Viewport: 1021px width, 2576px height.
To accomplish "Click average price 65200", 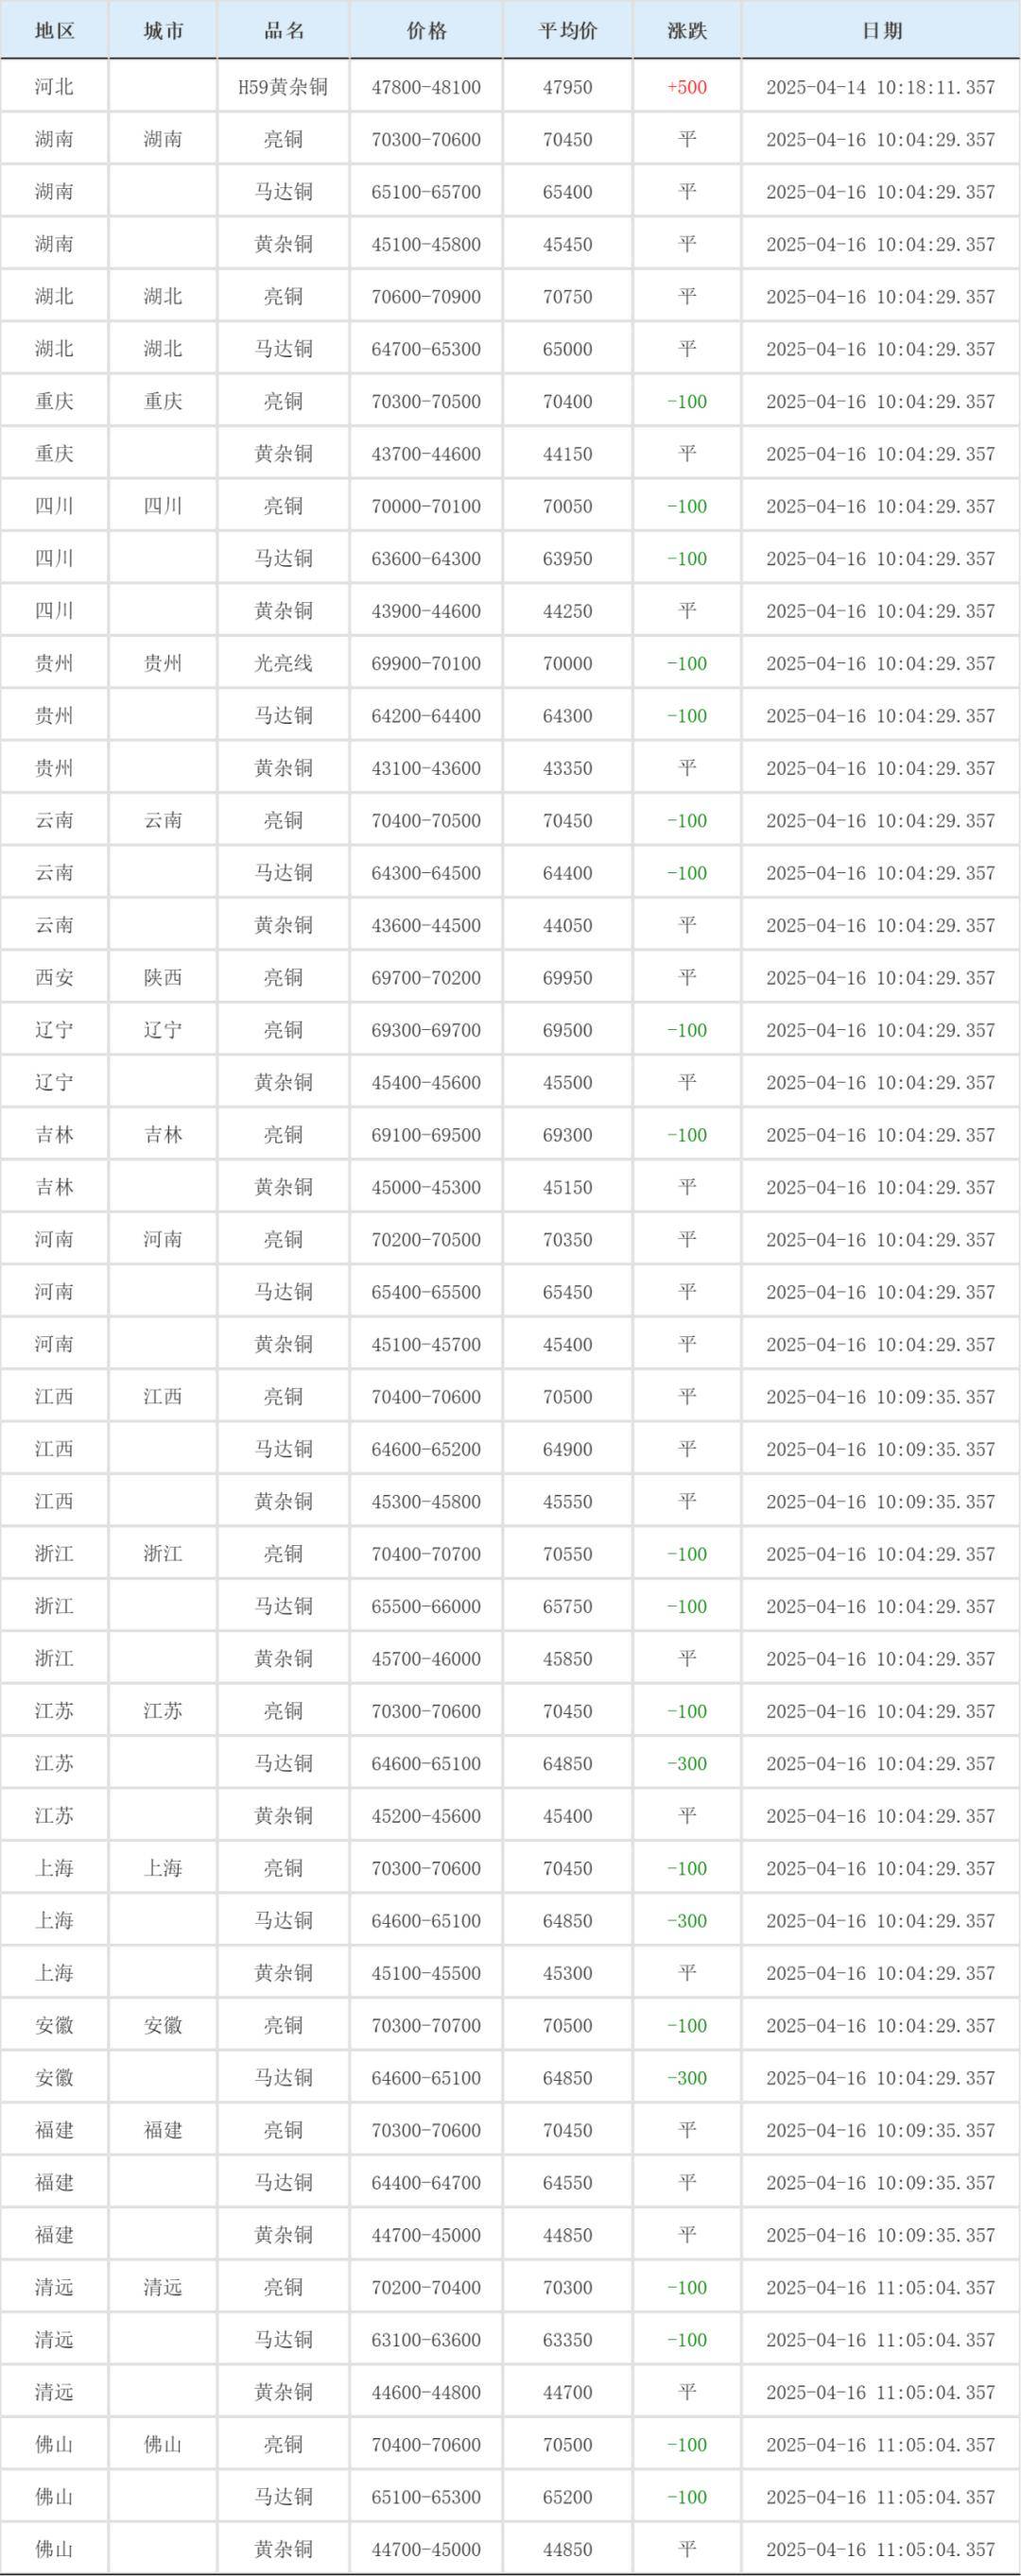I will [568, 2497].
